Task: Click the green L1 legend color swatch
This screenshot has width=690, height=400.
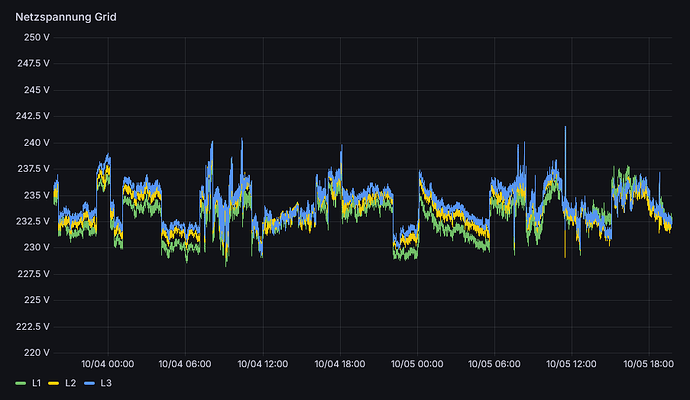Action: pyautogui.click(x=21, y=384)
